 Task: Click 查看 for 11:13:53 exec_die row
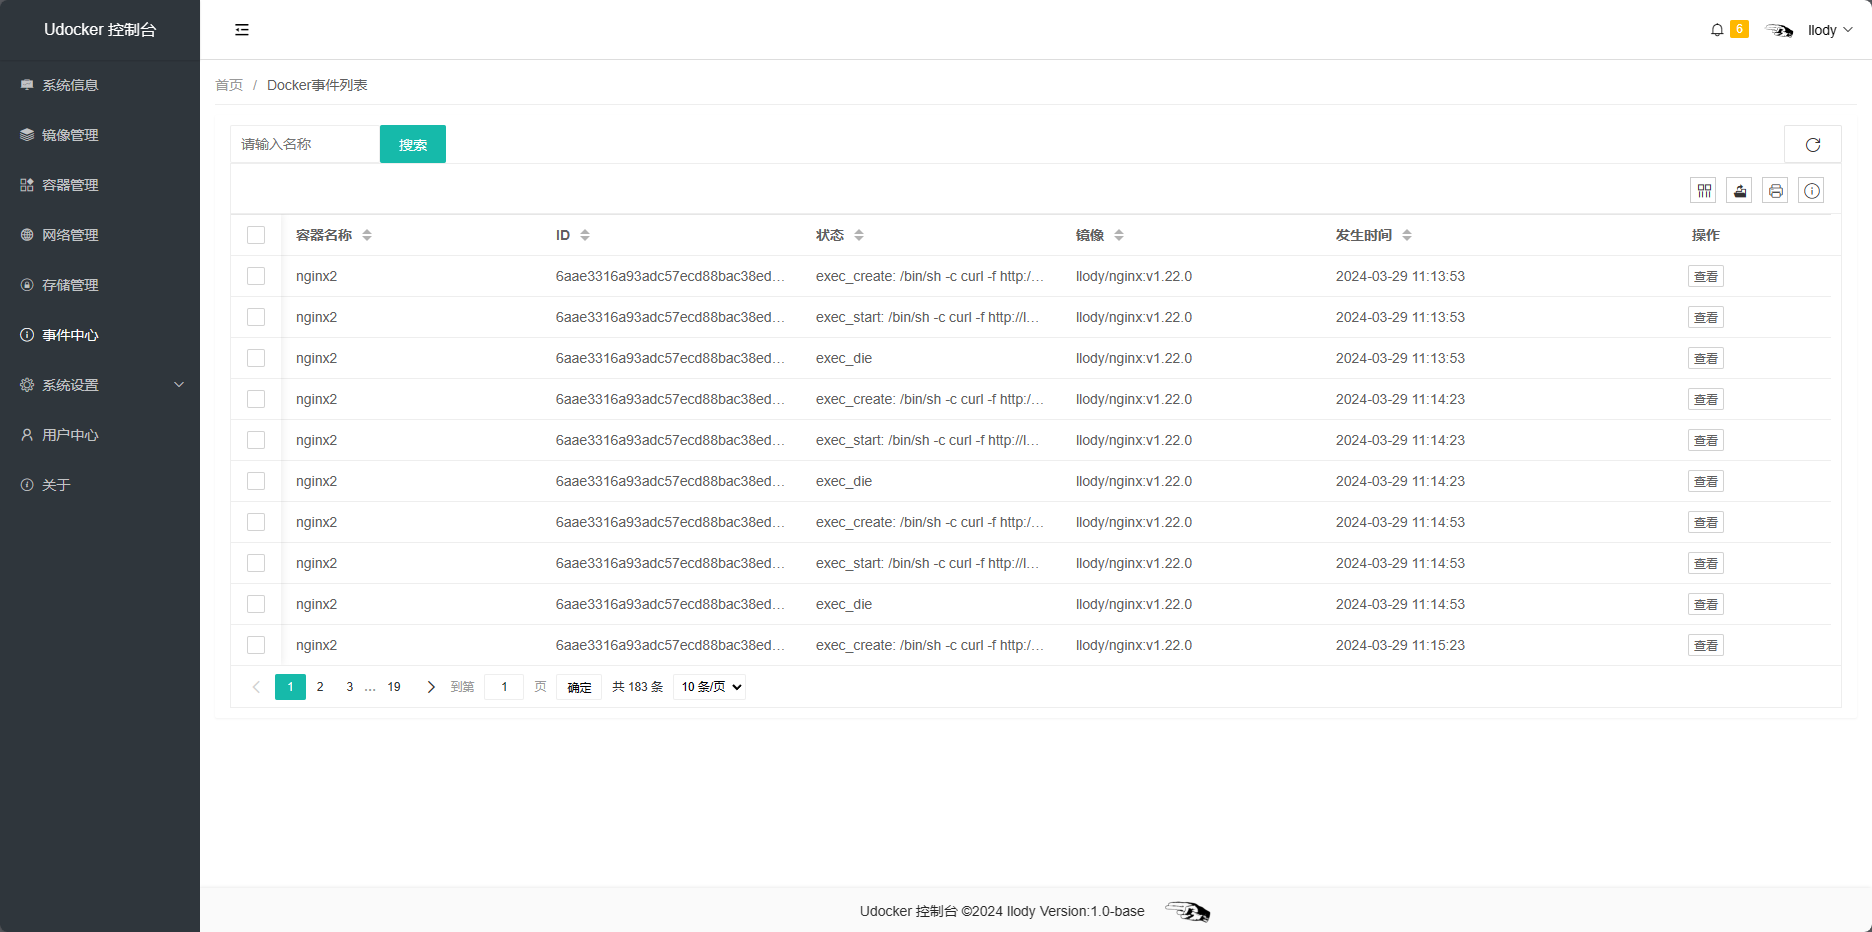1706,358
